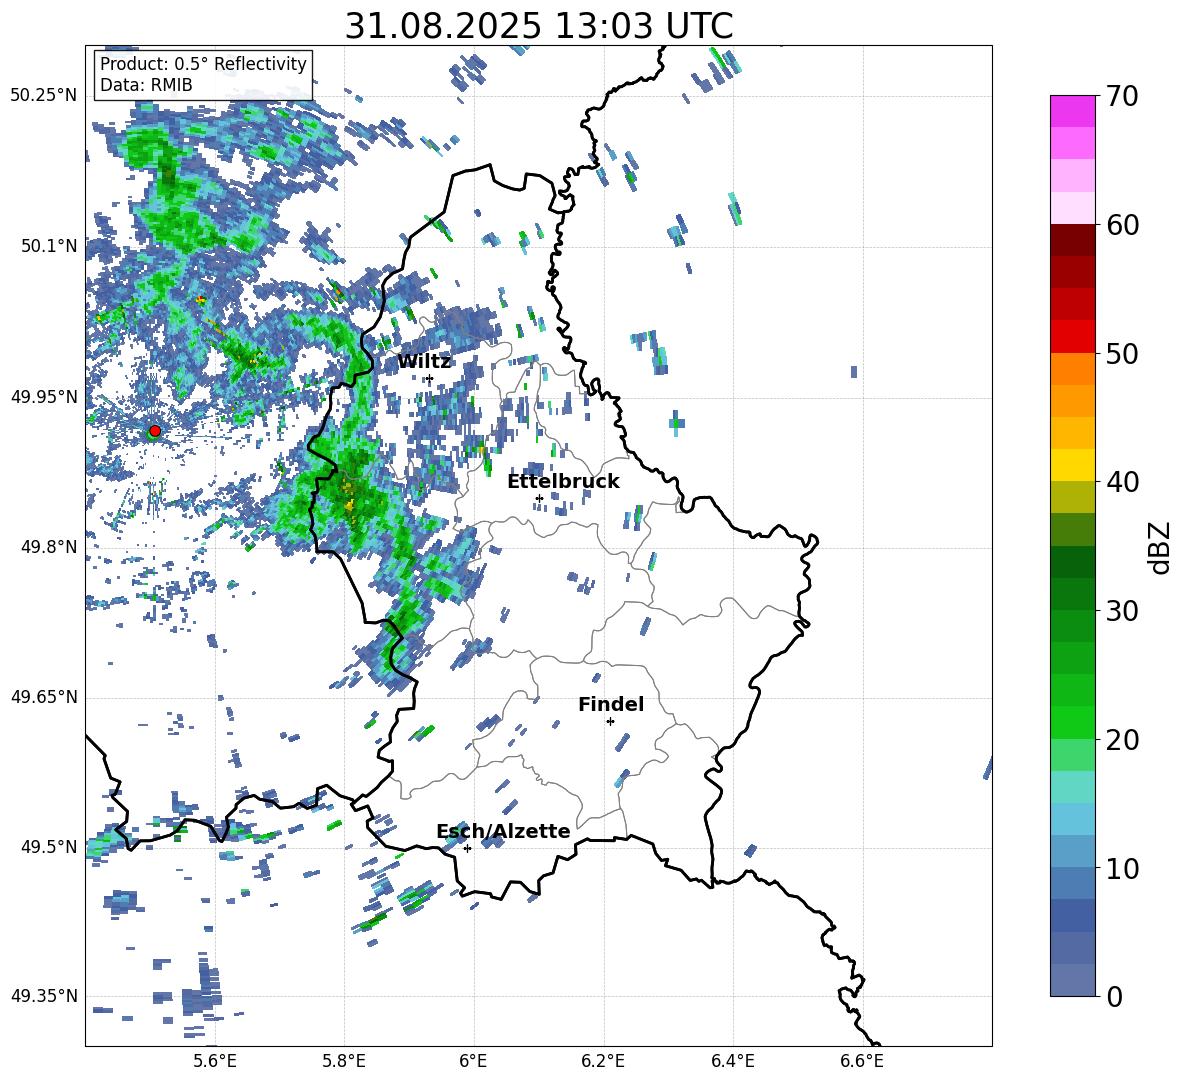Click the Ettelbruck city label

coord(563,481)
